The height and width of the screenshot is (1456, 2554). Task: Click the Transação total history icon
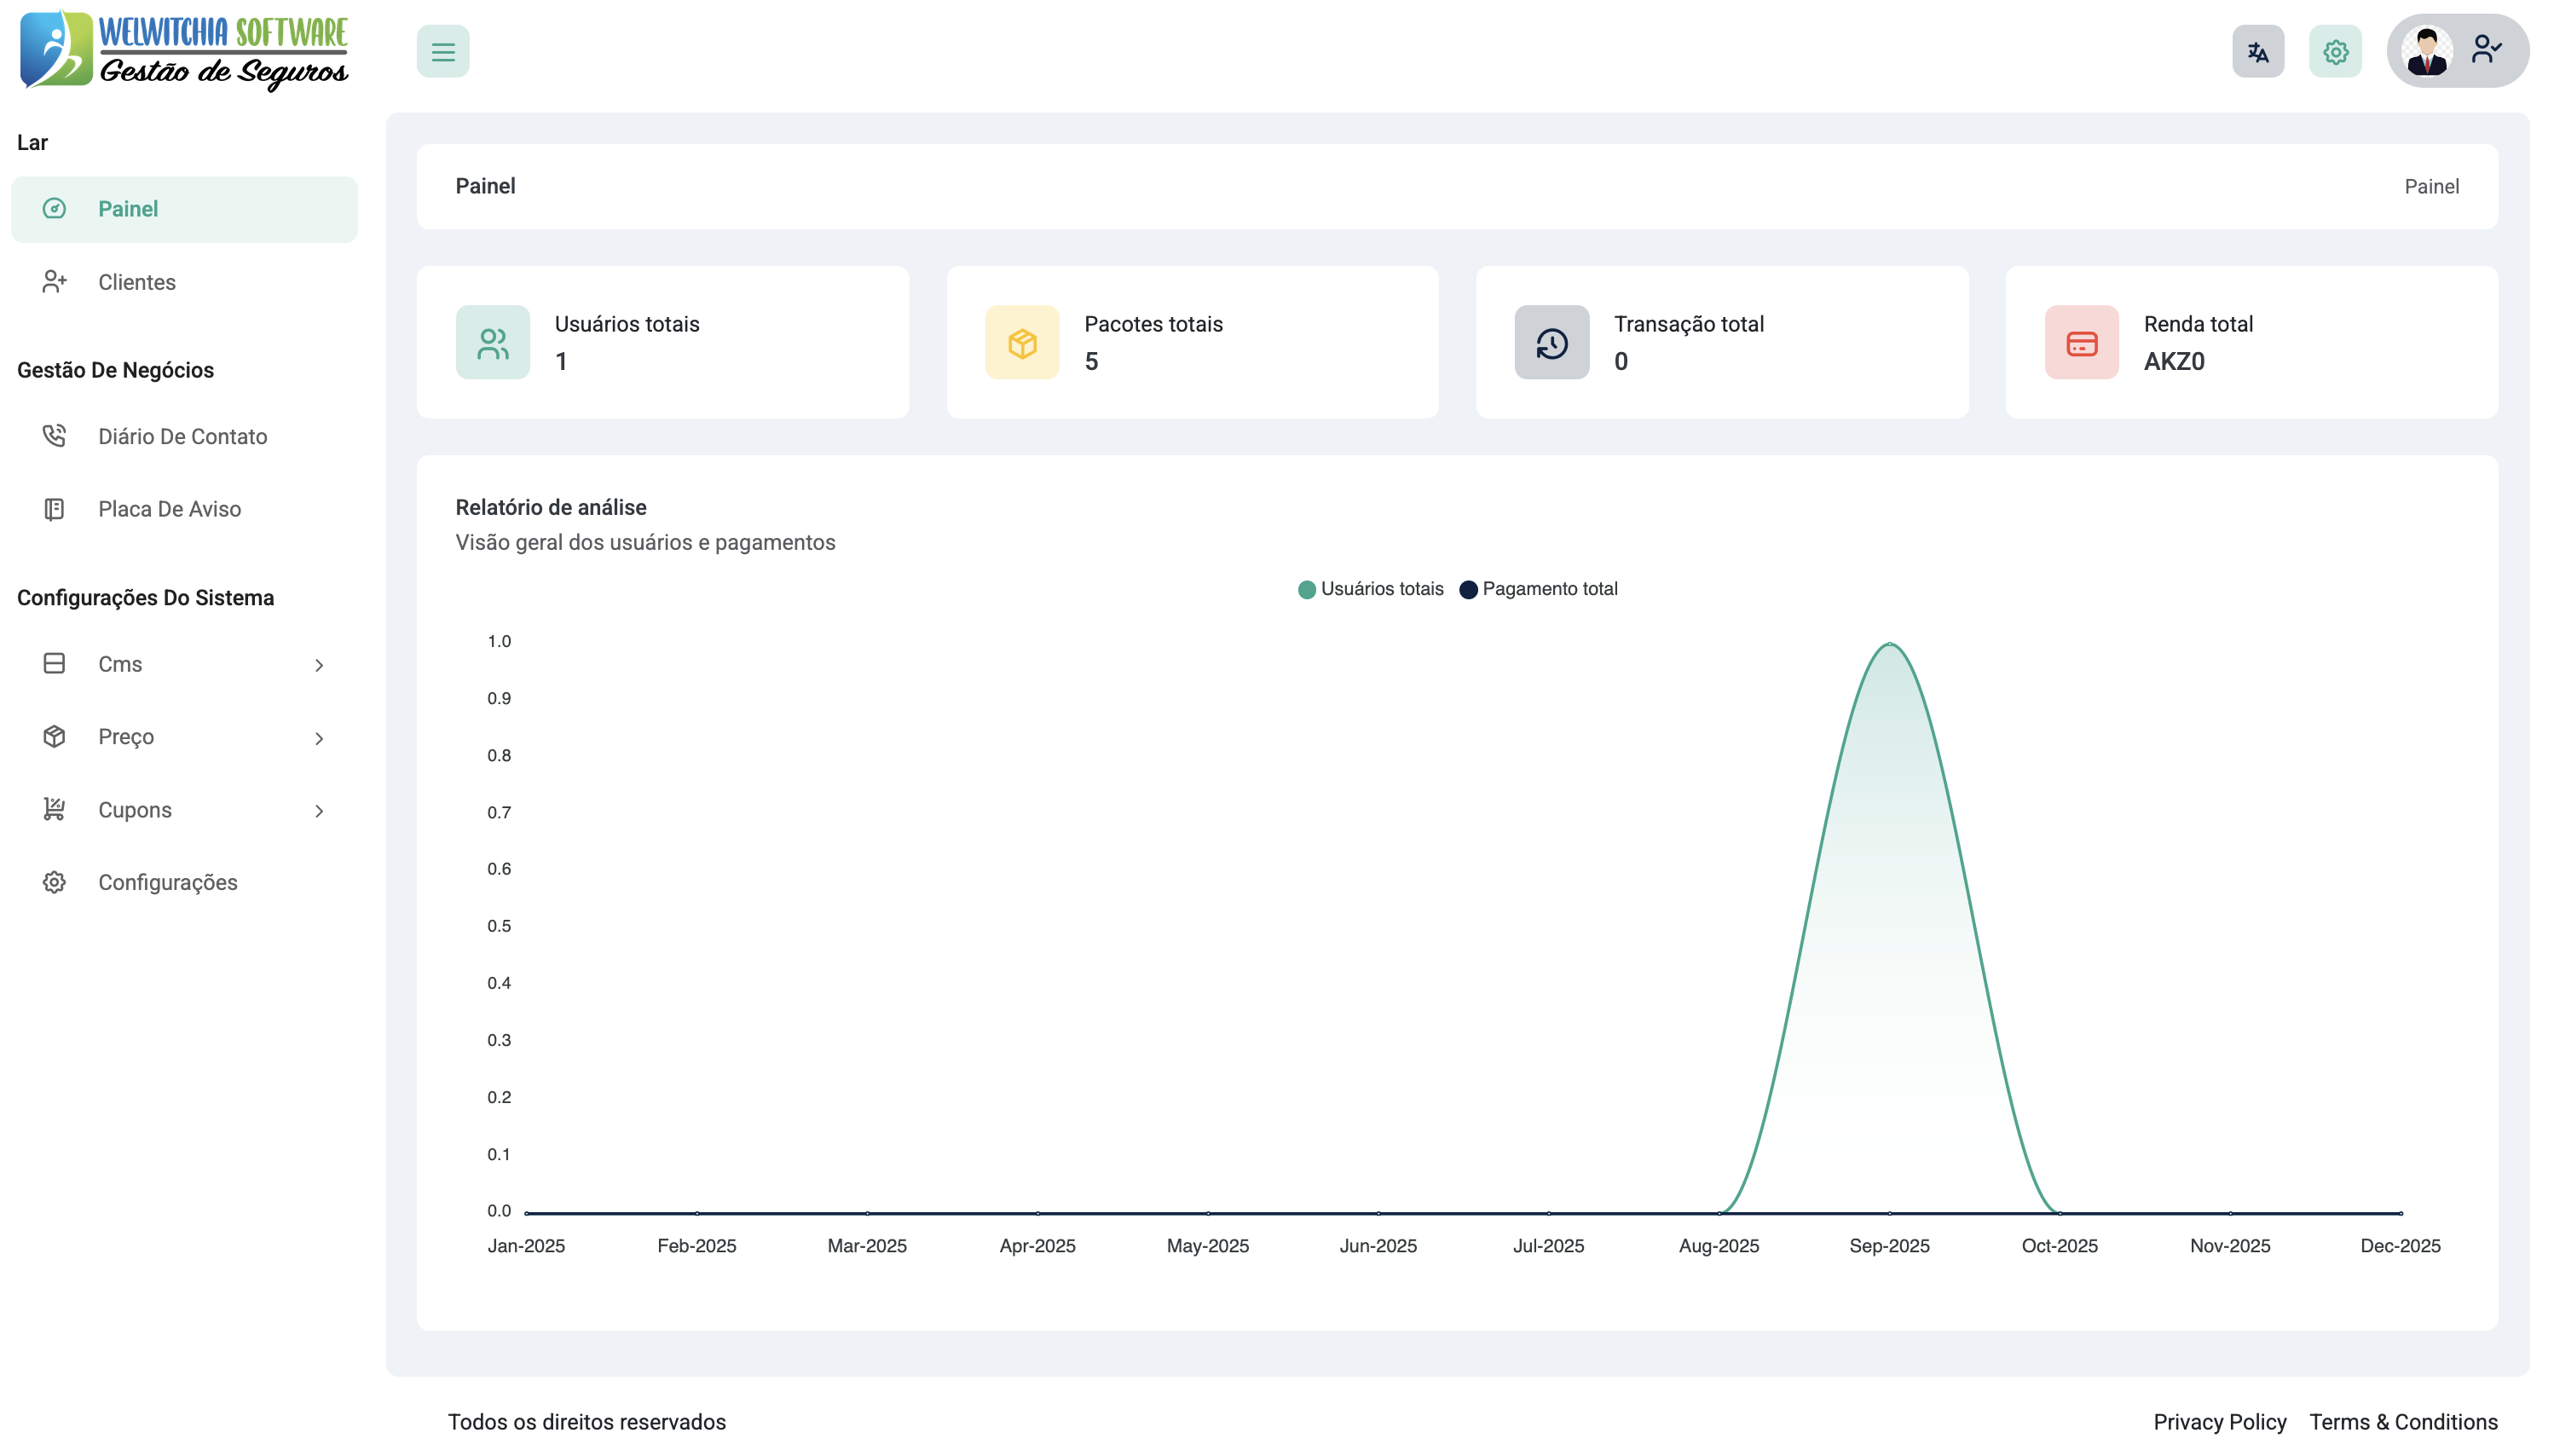[x=1551, y=343]
